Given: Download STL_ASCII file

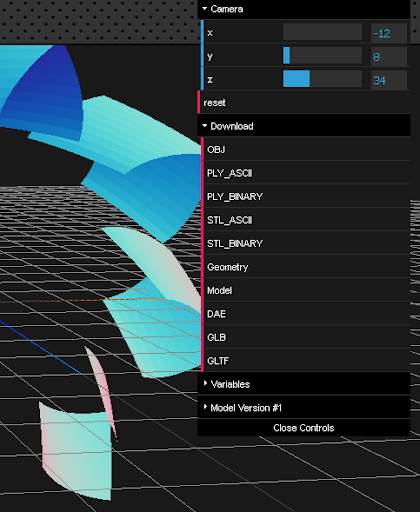Looking at the screenshot, I should tap(307, 220).
